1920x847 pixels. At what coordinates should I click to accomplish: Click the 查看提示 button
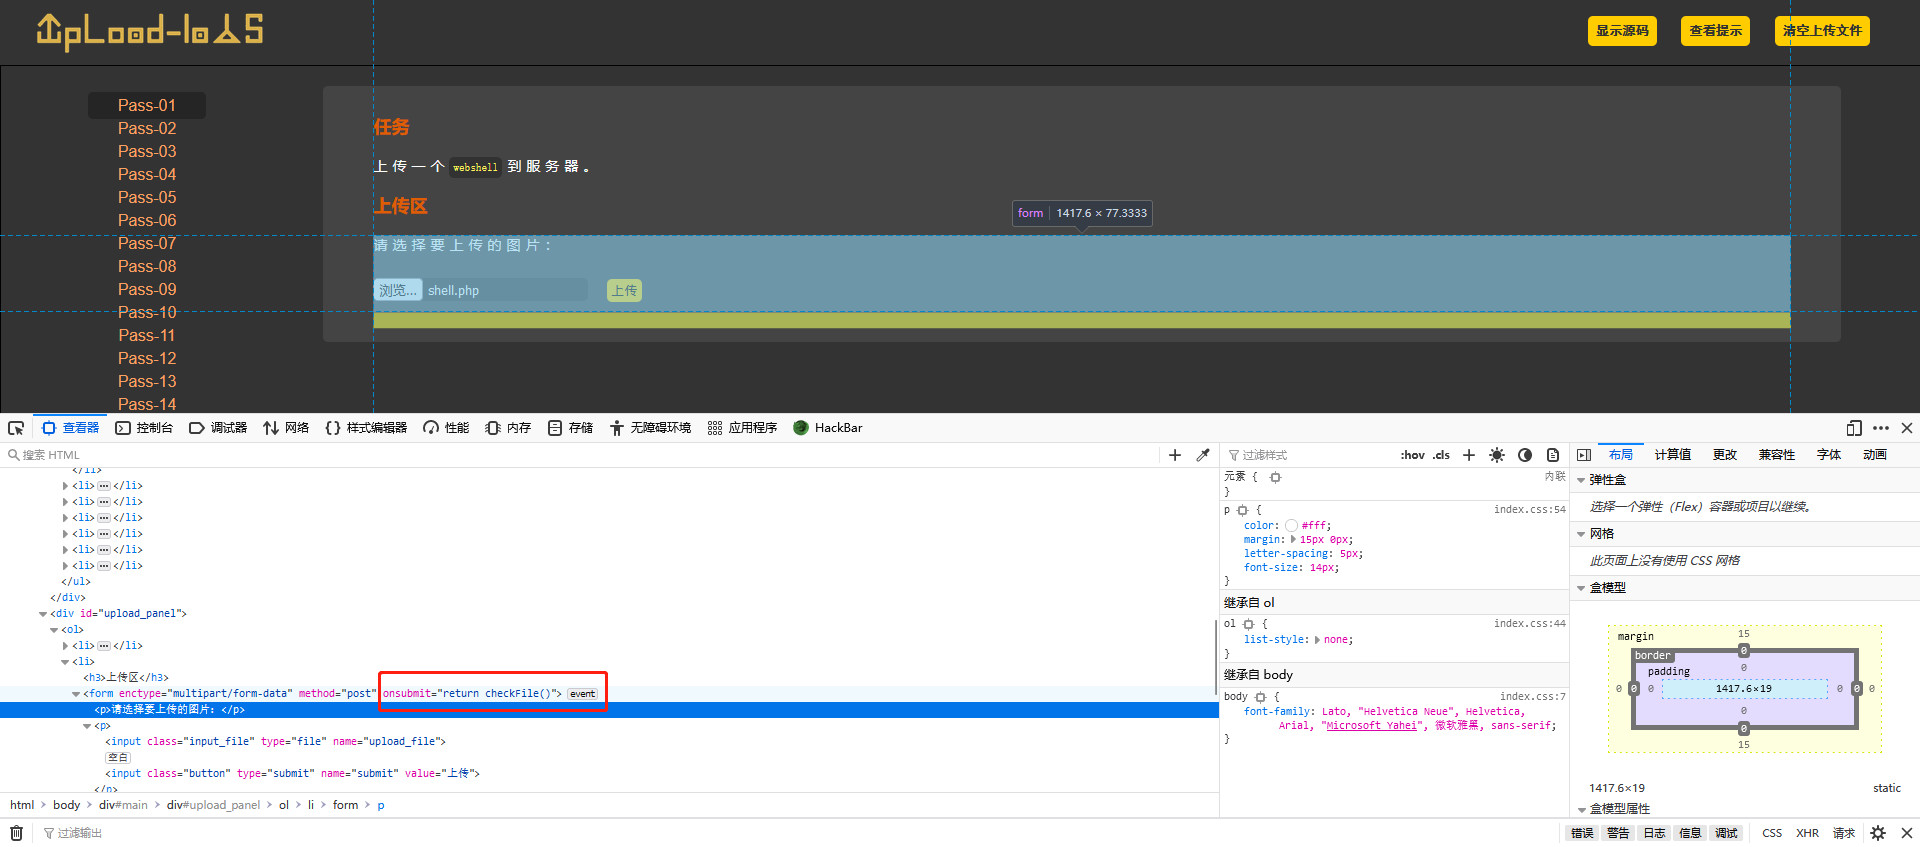1715,31
